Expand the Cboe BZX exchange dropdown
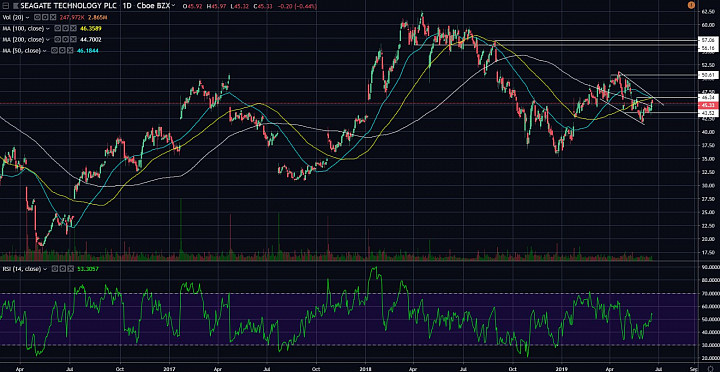720x372 pixels. pyautogui.click(x=173, y=5)
